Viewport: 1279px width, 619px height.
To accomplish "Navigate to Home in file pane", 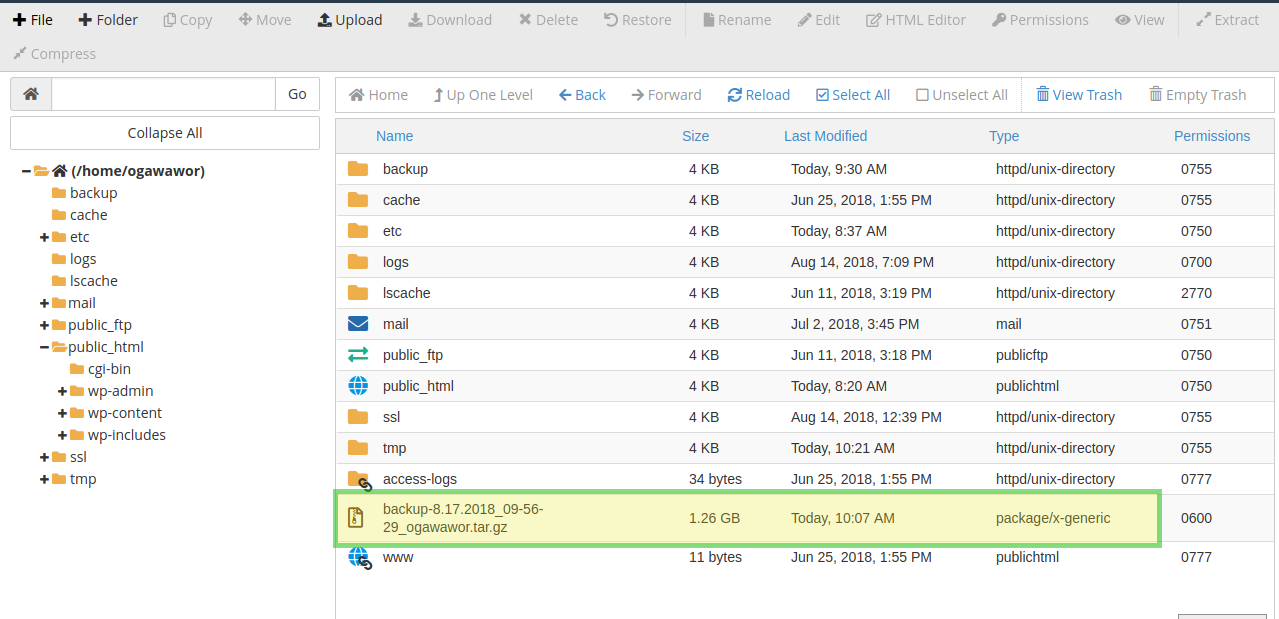I will tap(378, 95).
